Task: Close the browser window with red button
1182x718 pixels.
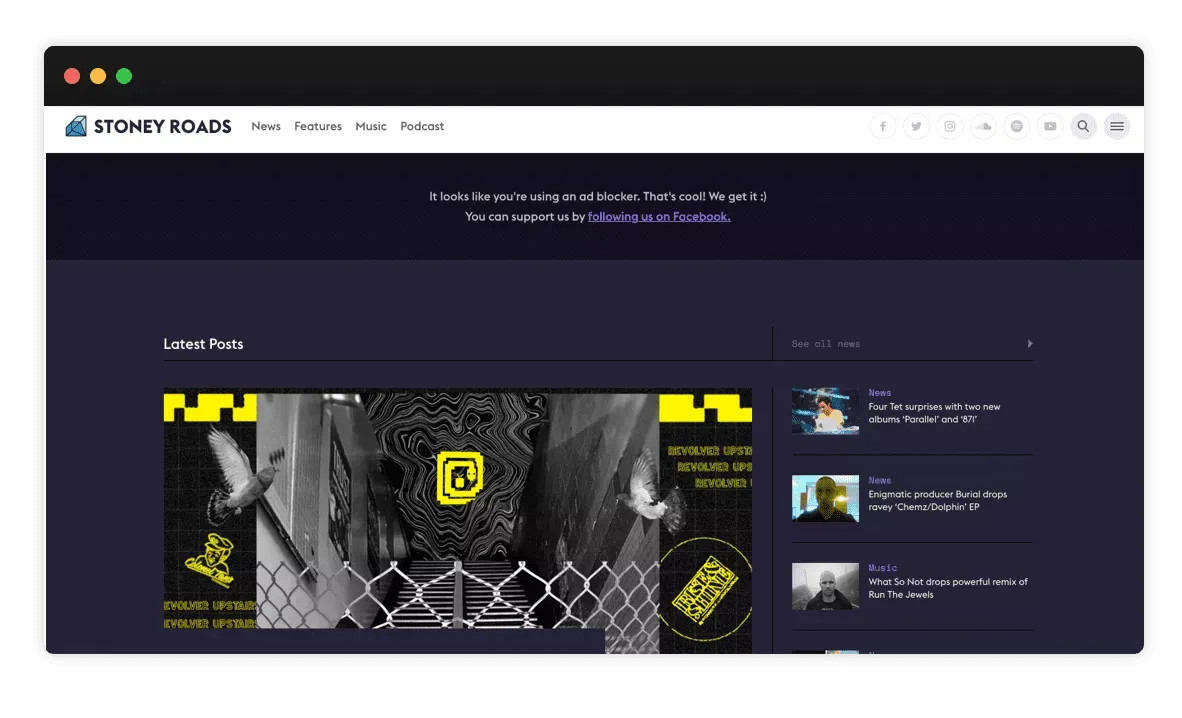Action: pyautogui.click(x=72, y=76)
